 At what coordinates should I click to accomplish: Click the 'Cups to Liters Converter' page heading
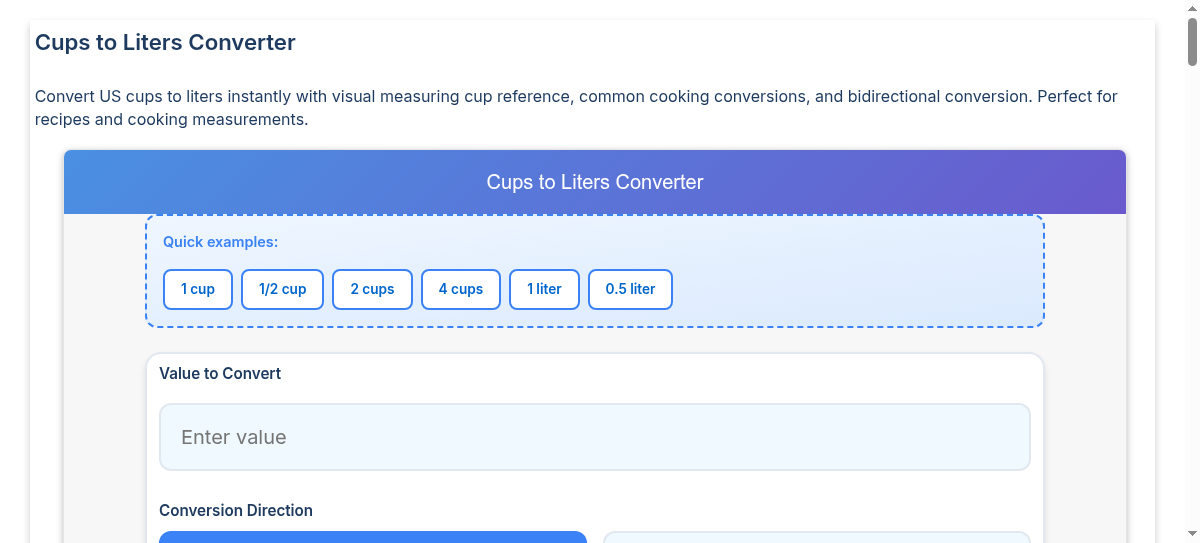click(165, 42)
